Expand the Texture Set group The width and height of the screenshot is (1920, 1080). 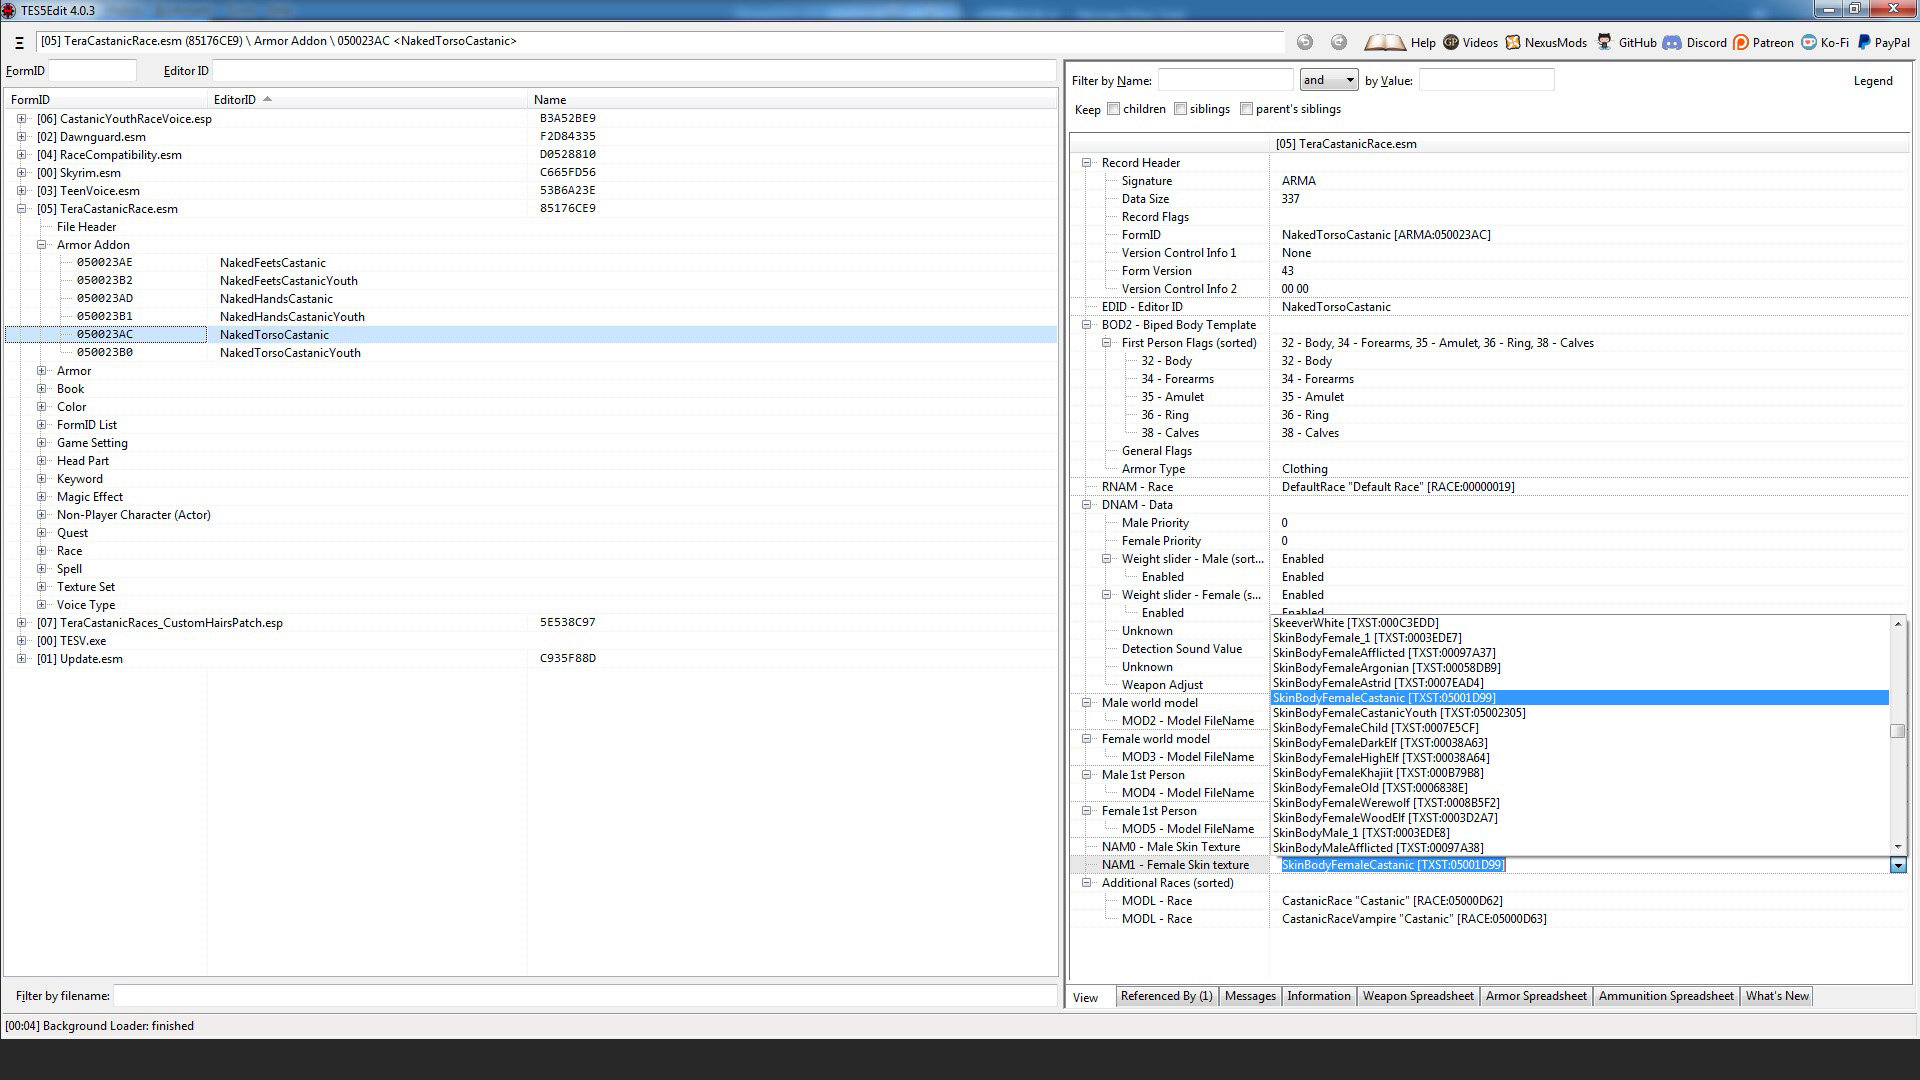[42, 587]
